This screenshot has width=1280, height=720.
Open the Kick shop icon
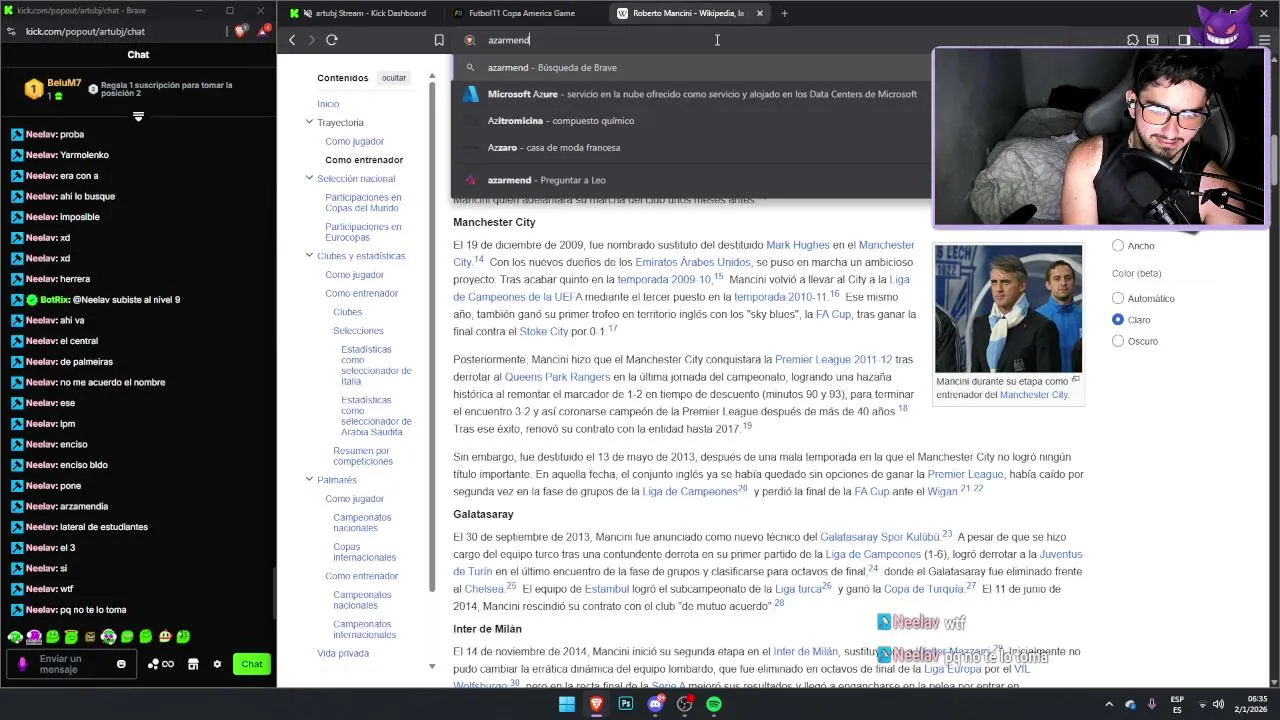(x=193, y=664)
